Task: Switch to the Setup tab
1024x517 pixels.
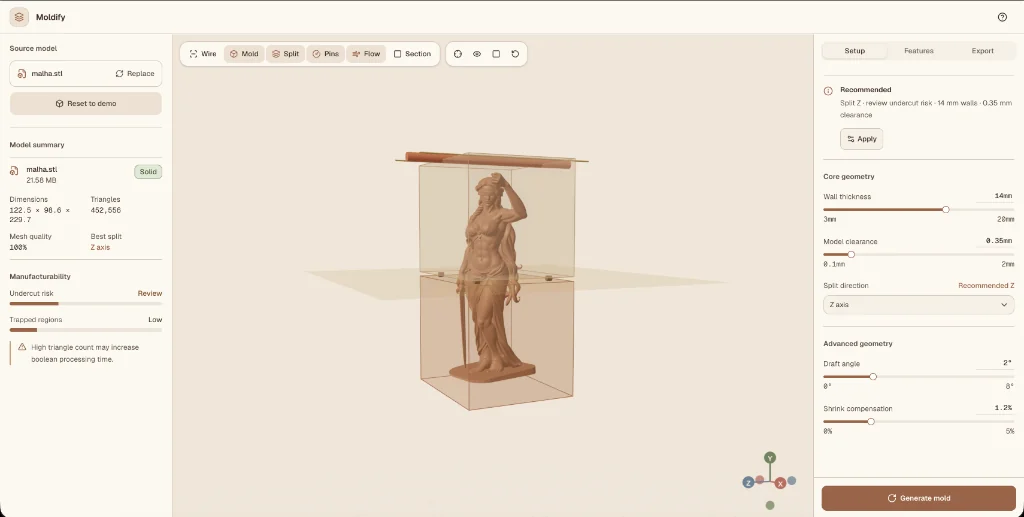Action: point(854,51)
